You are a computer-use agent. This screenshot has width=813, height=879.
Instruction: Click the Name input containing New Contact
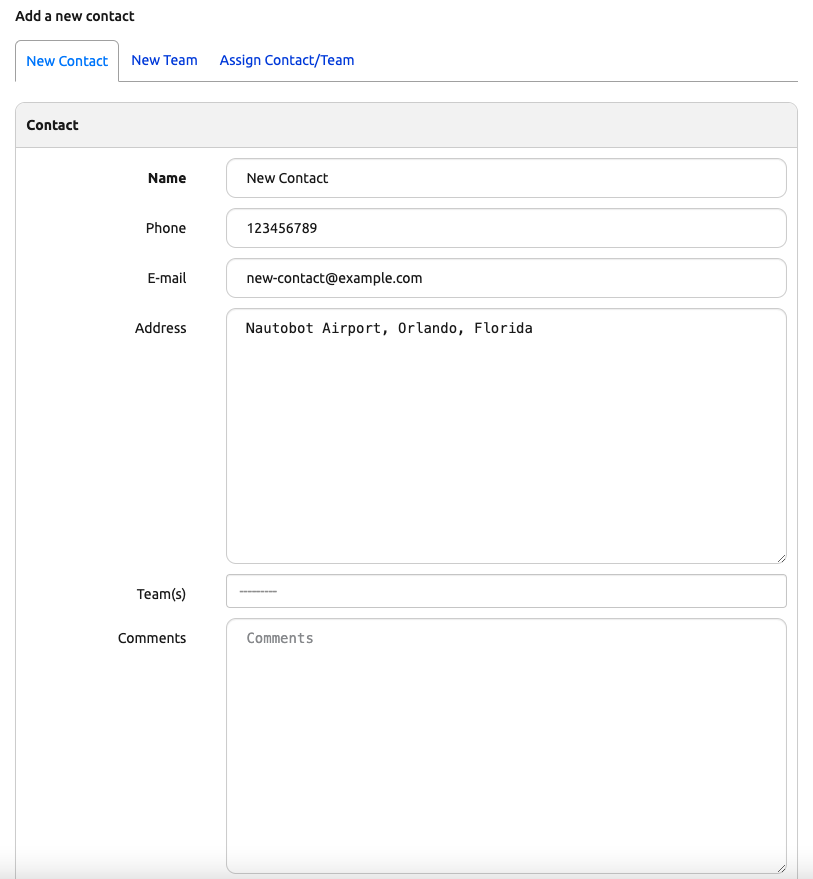point(506,178)
